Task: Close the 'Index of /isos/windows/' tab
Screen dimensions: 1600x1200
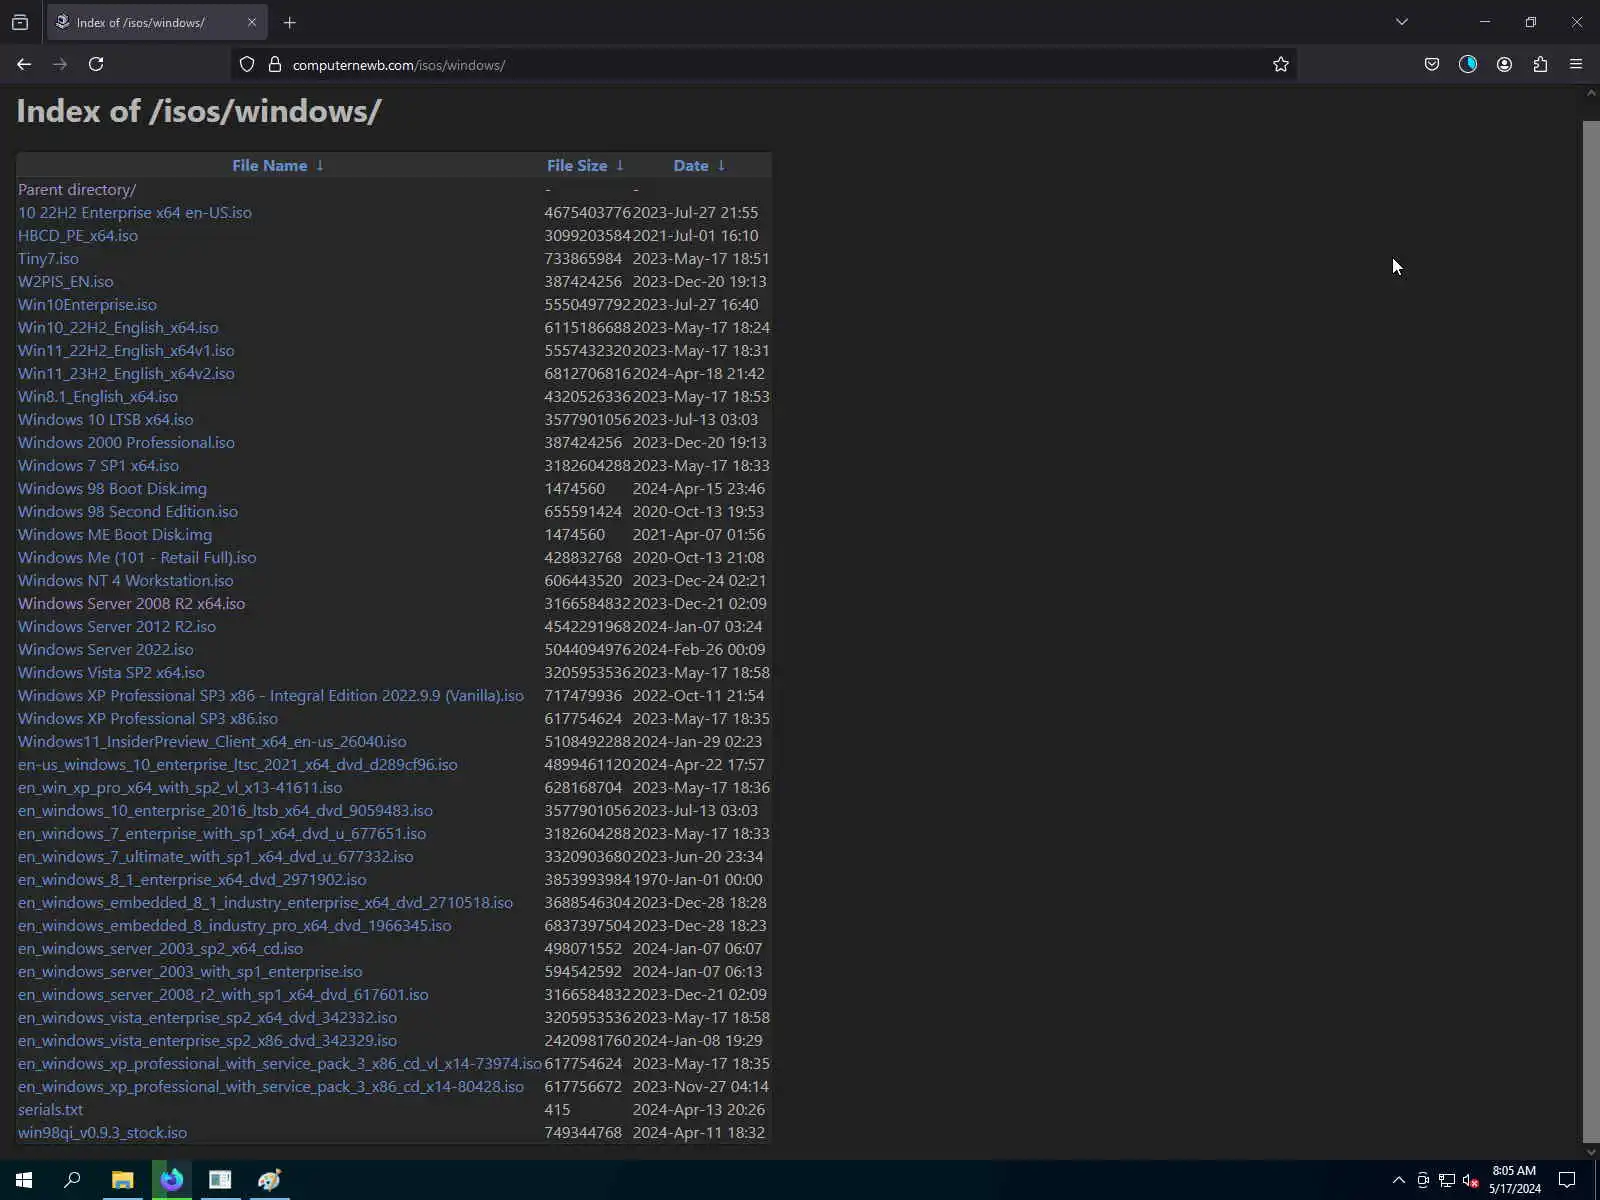Action: (x=251, y=22)
